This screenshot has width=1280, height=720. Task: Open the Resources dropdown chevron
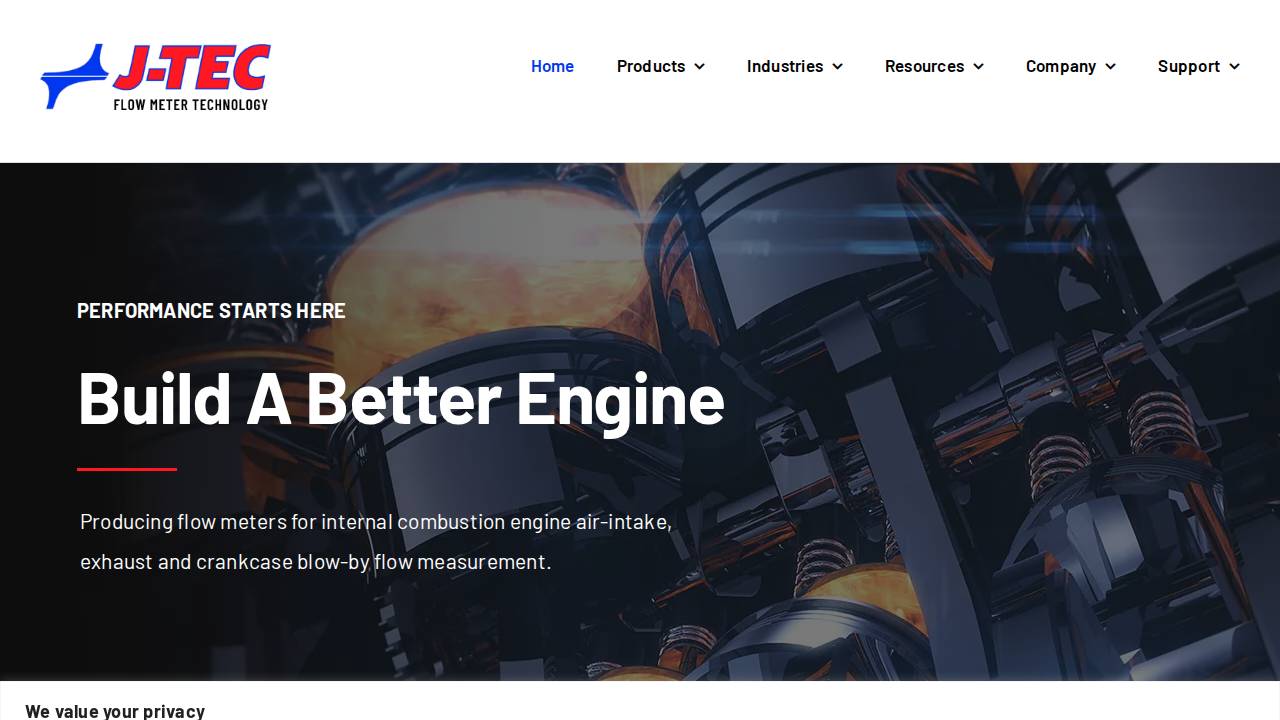click(x=977, y=67)
